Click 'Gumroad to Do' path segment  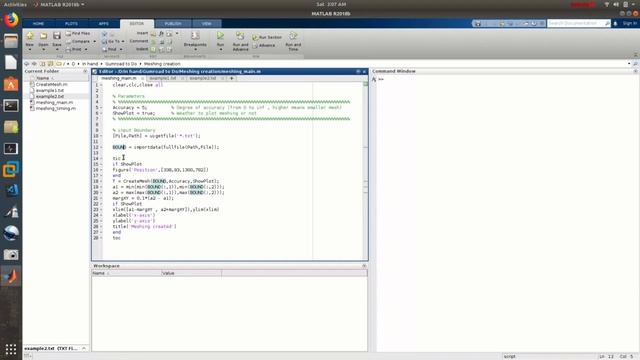click(121, 64)
